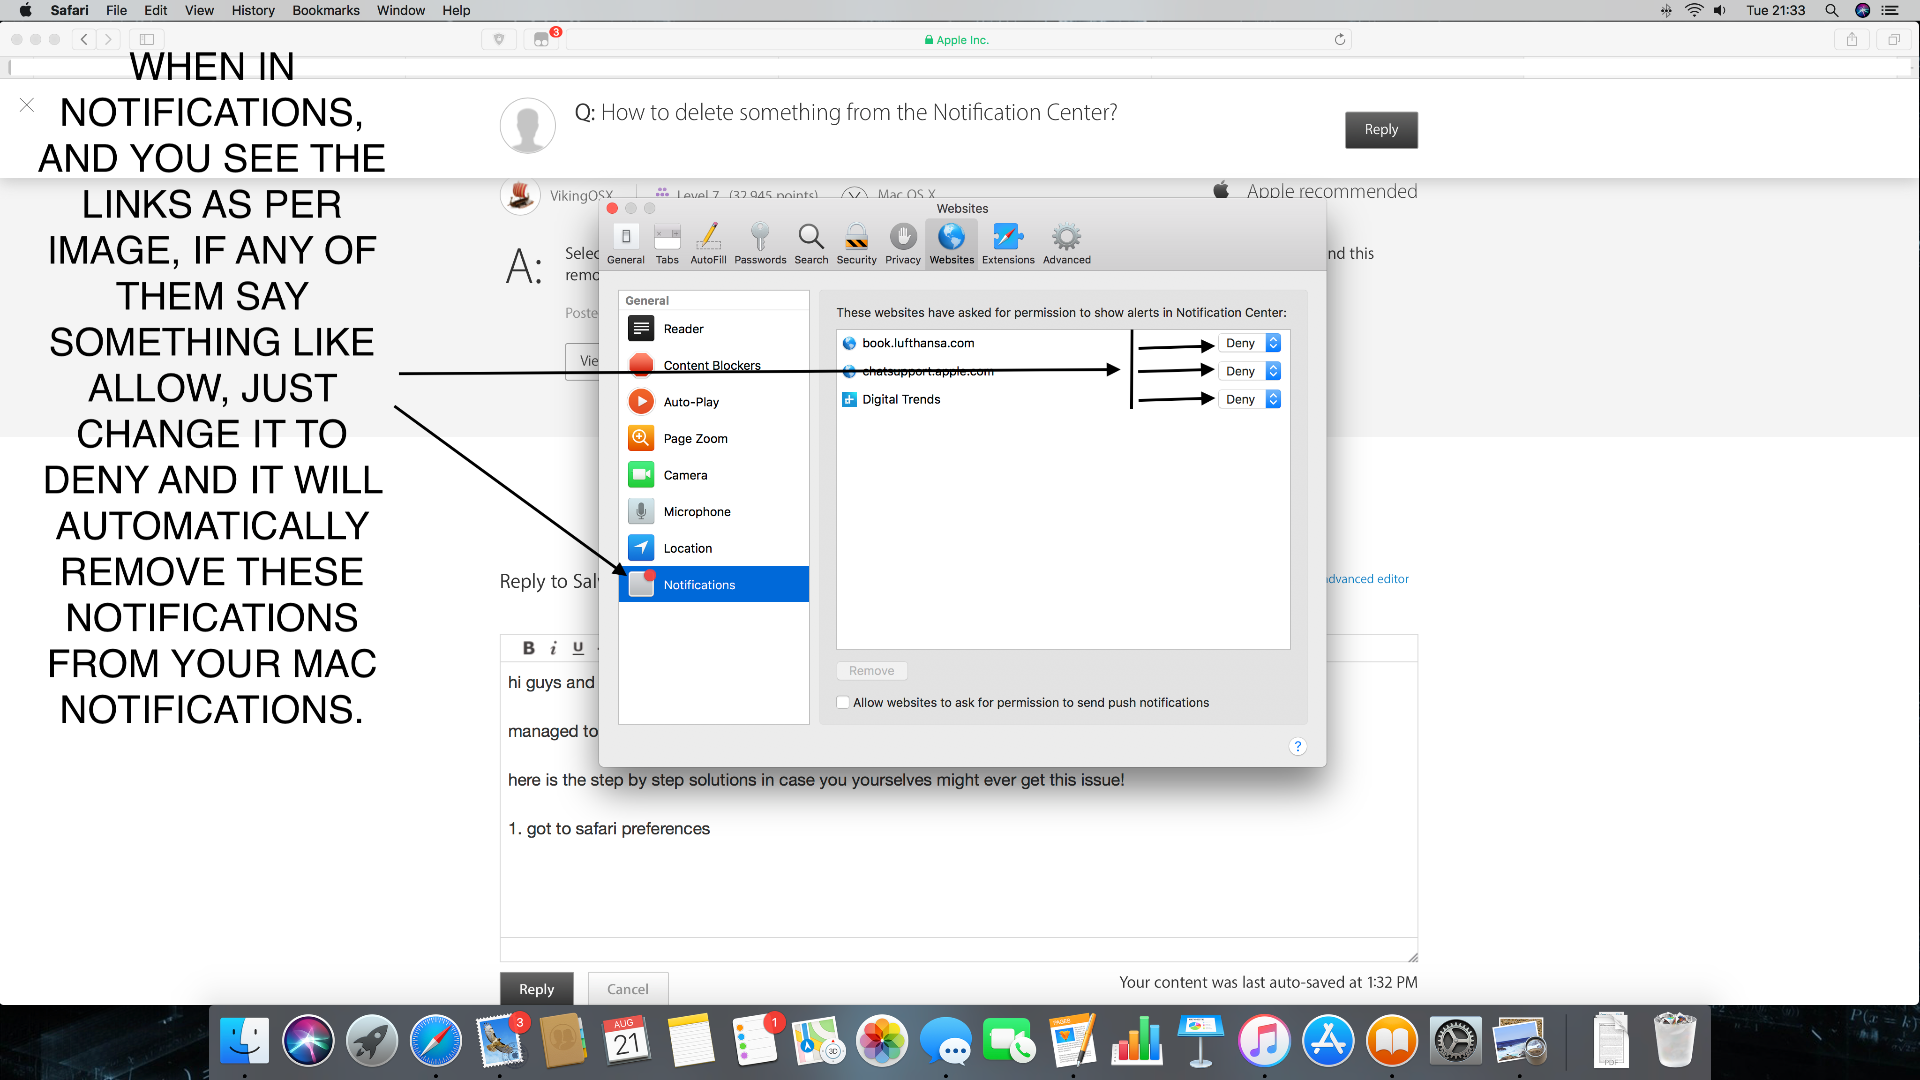This screenshot has height=1080, width=1920.
Task: Click the Safari address bar
Action: tap(956, 40)
